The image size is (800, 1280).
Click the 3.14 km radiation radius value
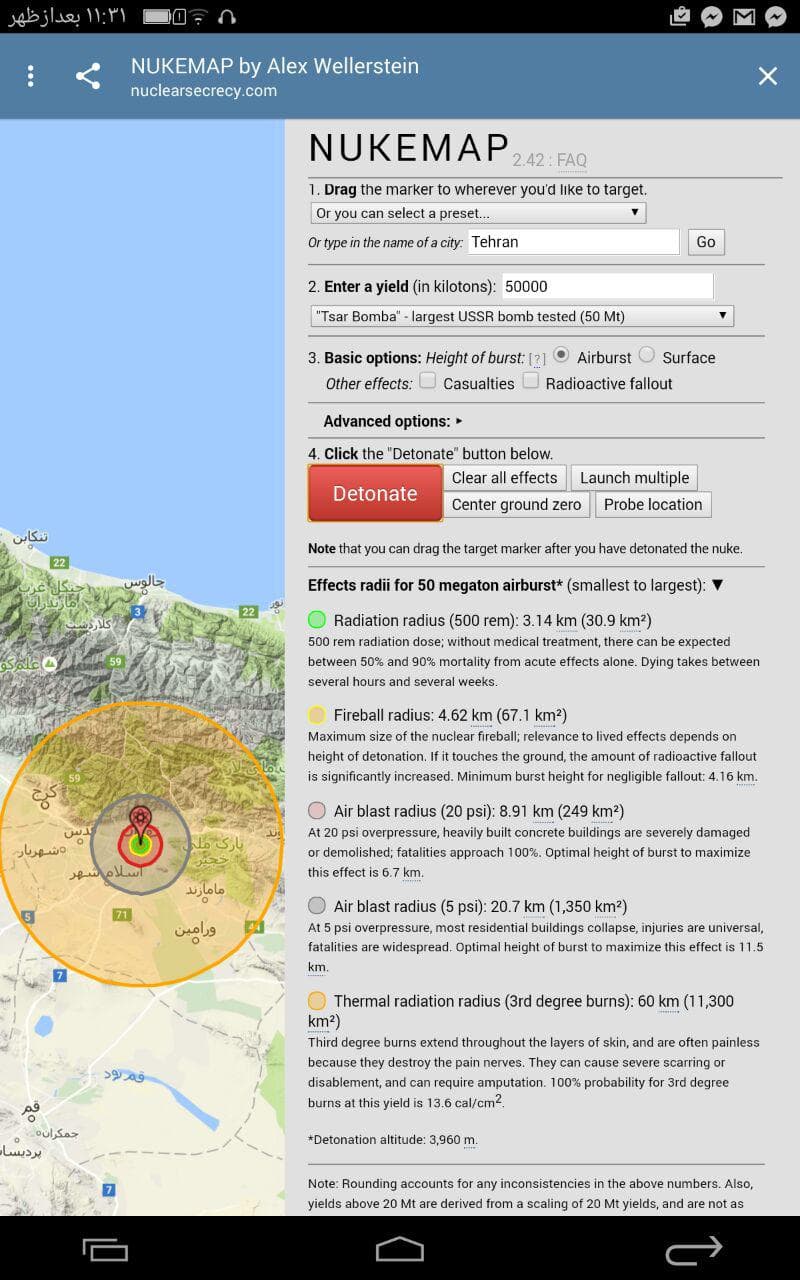(552, 621)
